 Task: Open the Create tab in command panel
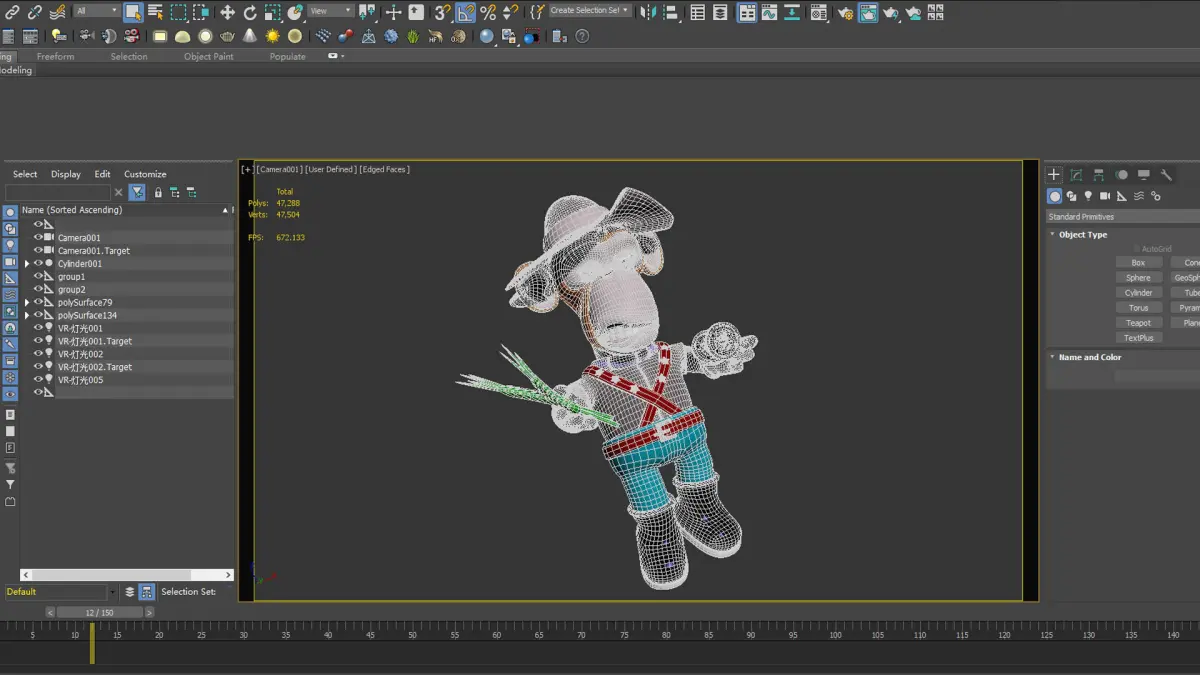1053,175
